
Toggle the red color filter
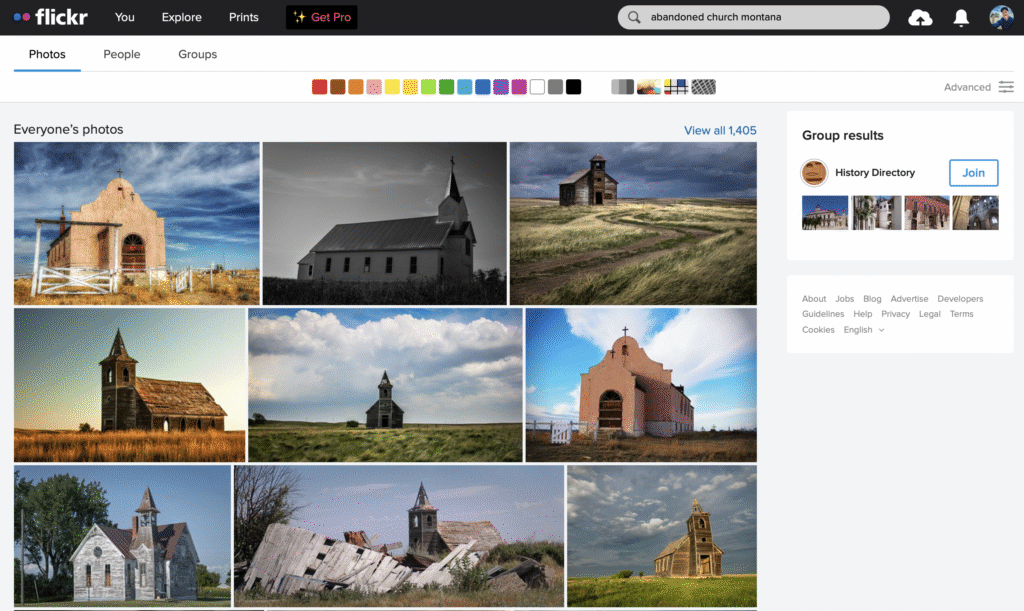(320, 87)
